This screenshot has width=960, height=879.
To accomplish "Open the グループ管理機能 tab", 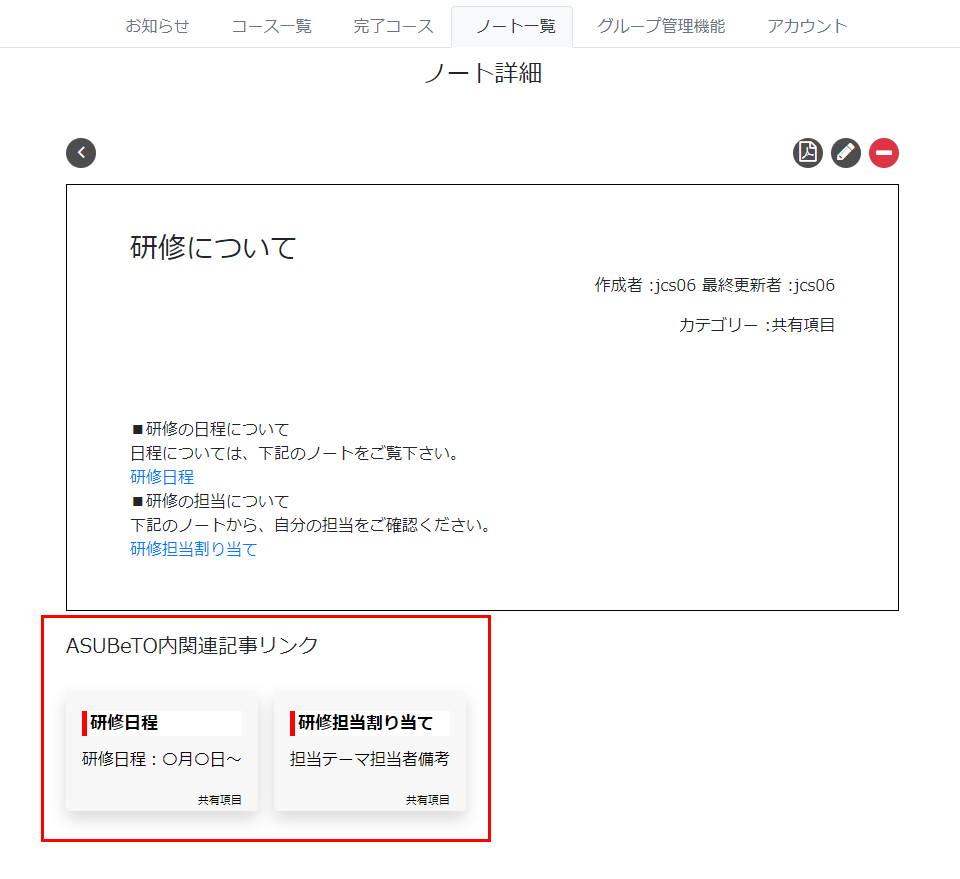I will pos(661,26).
